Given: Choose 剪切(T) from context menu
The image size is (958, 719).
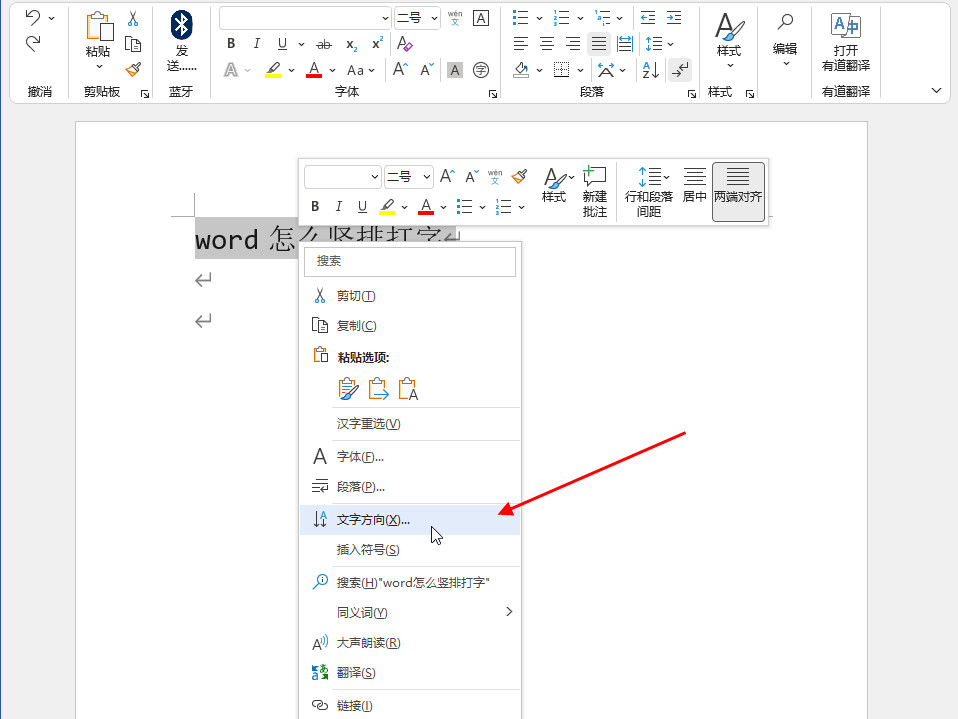Looking at the screenshot, I should click(x=410, y=296).
